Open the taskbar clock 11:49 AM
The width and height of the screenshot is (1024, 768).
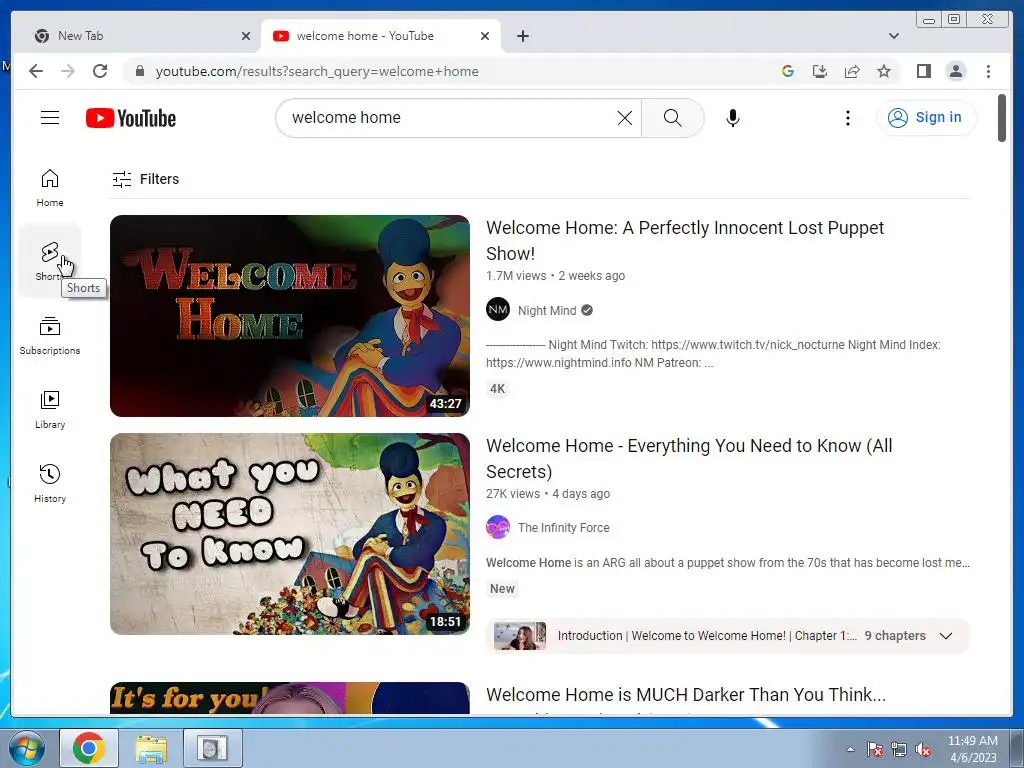click(972, 749)
